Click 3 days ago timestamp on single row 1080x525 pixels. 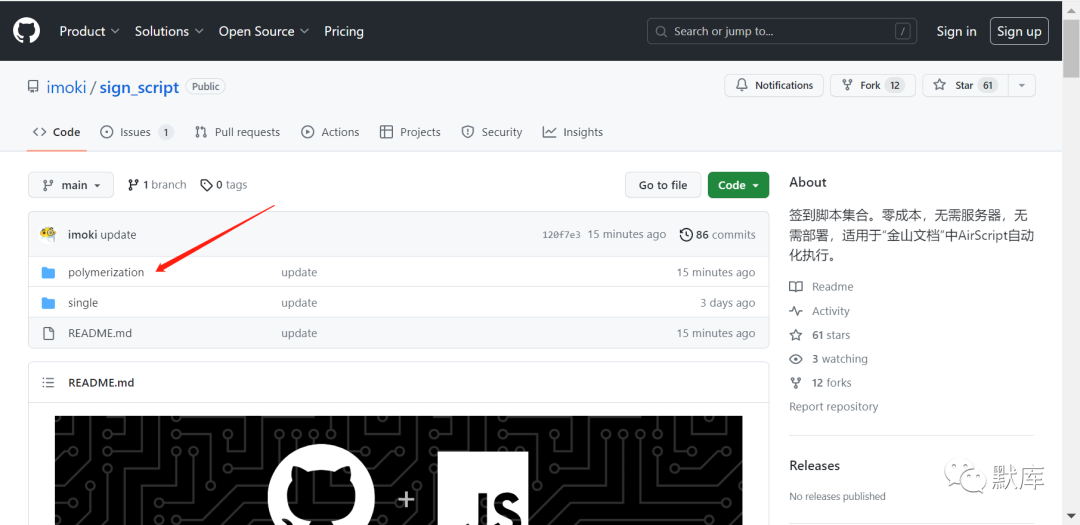point(727,302)
